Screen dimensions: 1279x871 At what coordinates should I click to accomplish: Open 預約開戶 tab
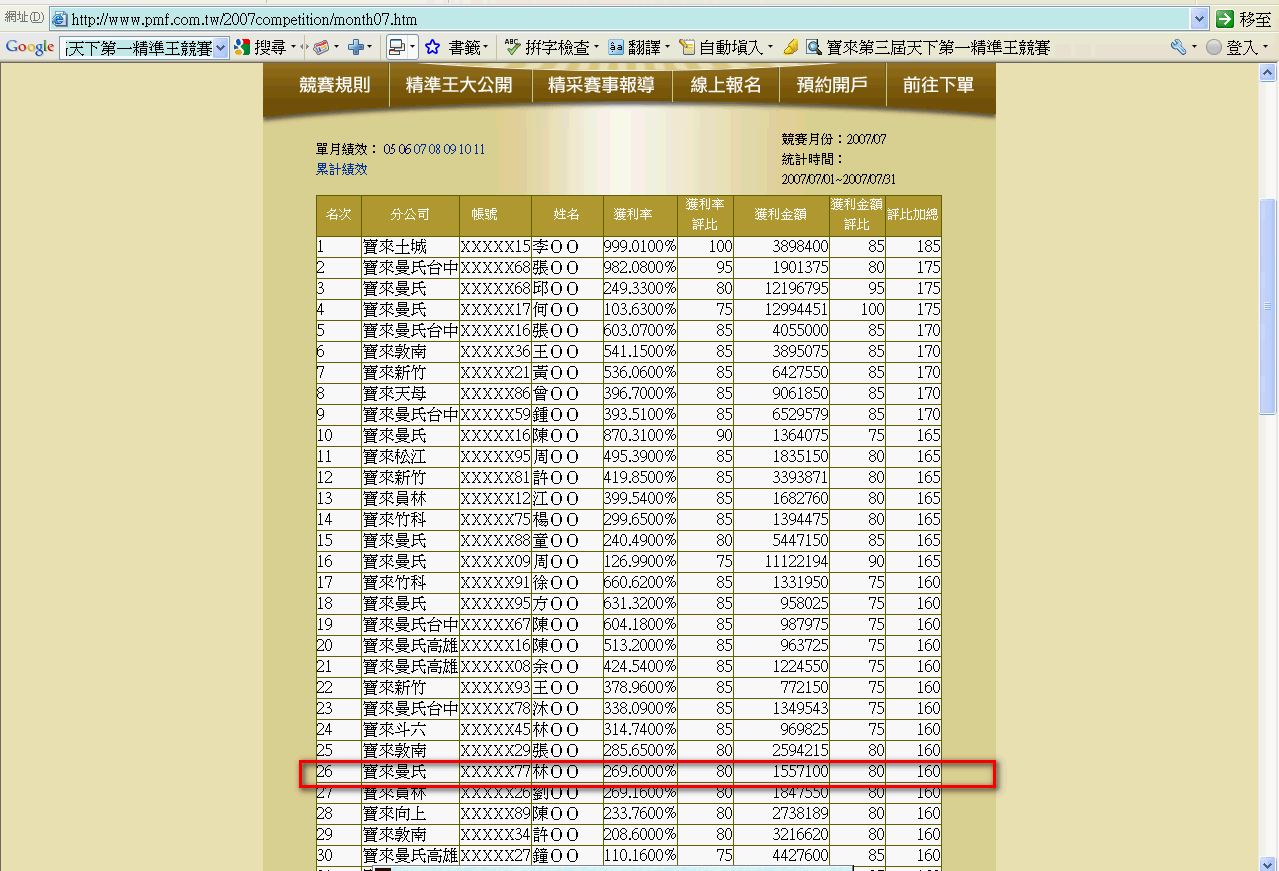832,86
